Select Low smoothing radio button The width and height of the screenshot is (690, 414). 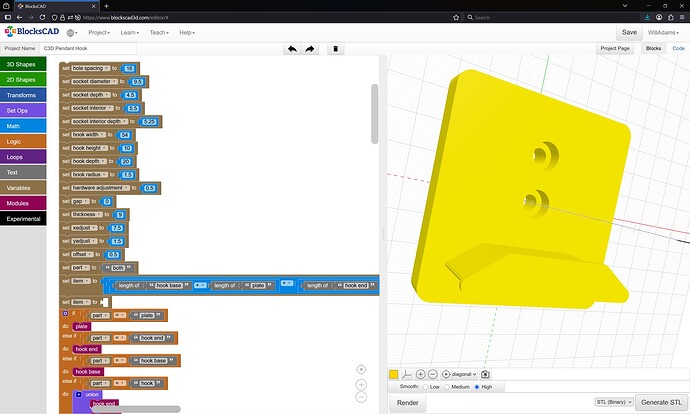coord(426,386)
